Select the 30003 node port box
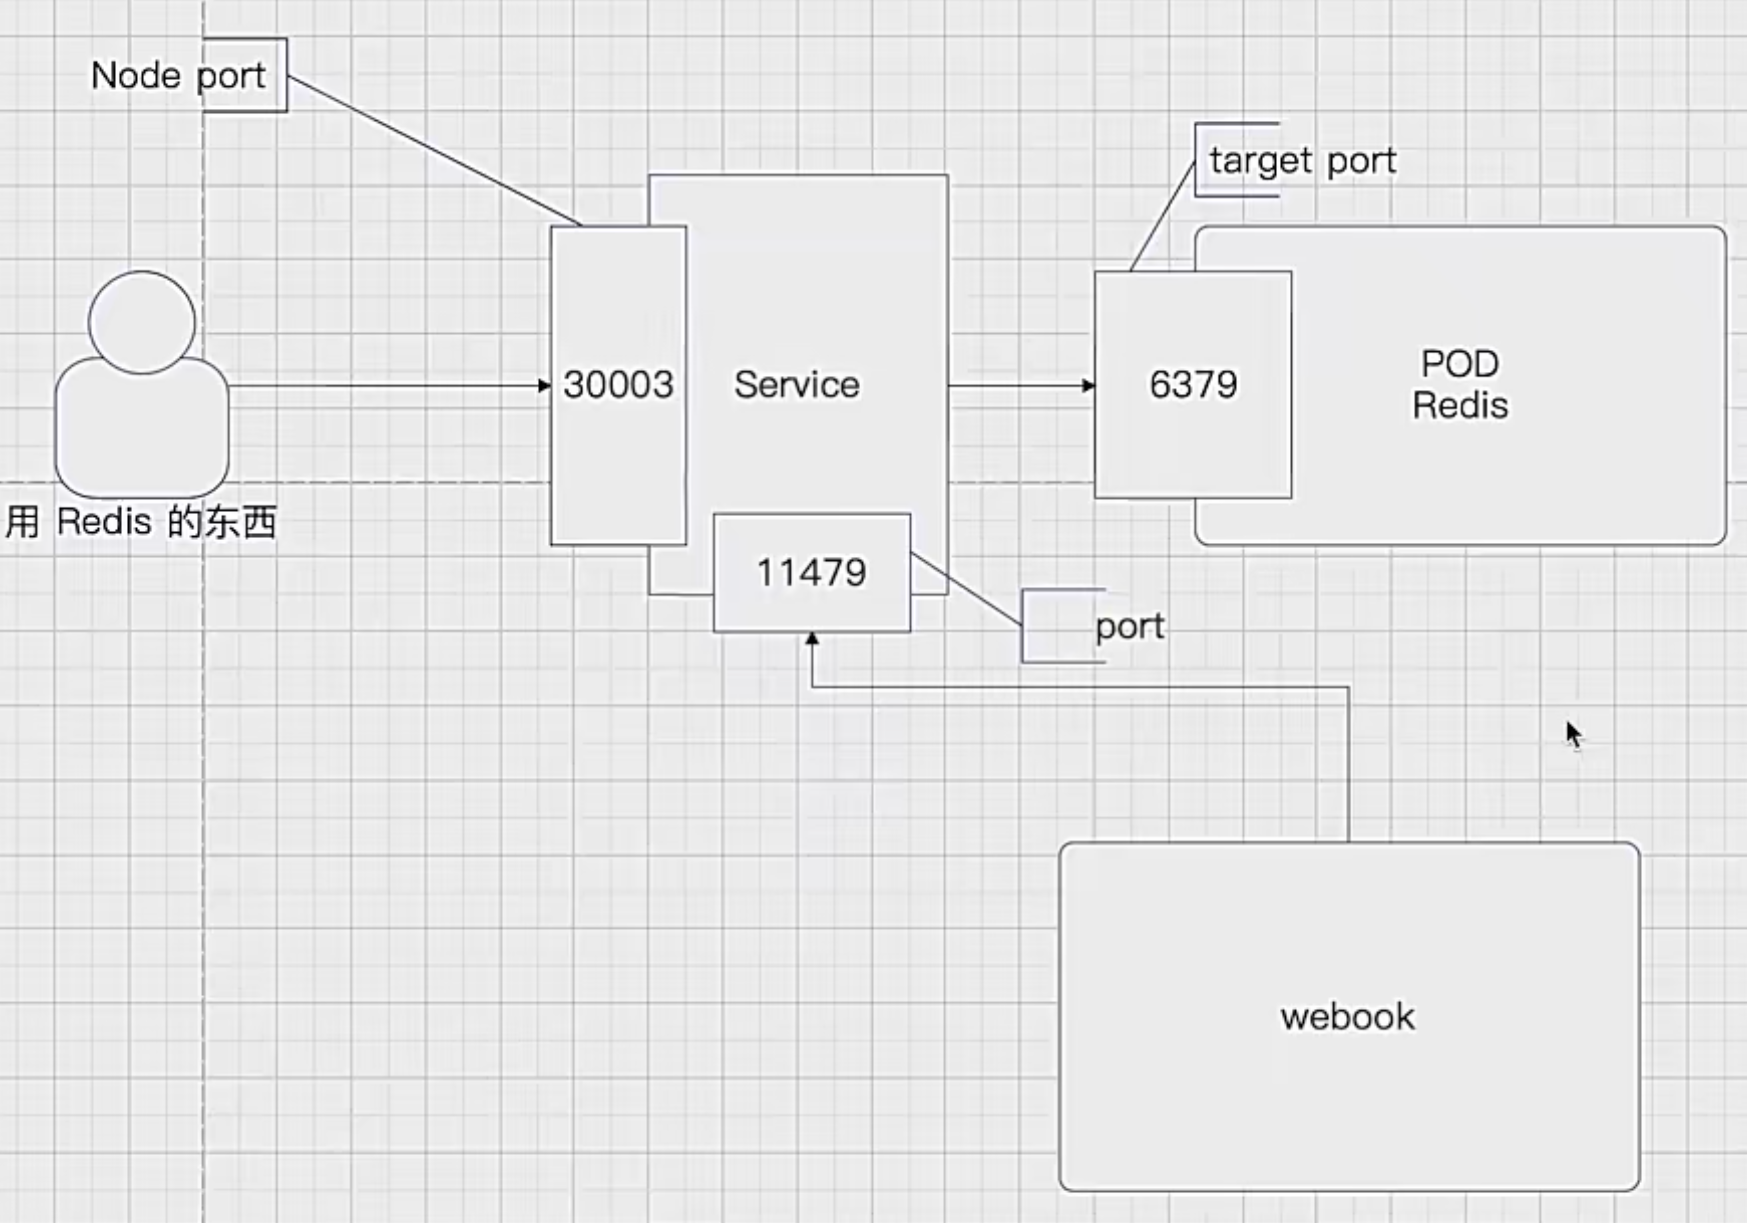 click(618, 385)
